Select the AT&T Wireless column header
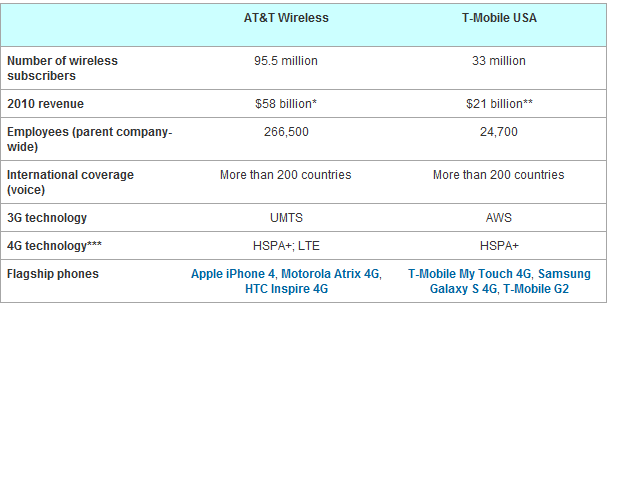 (286, 18)
